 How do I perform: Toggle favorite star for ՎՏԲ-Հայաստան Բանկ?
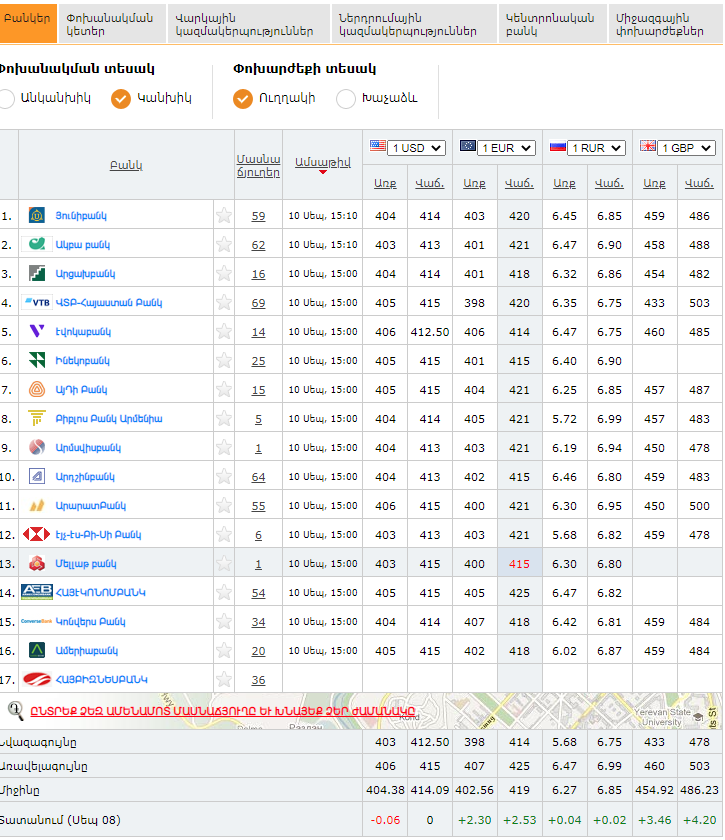pyautogui.click(x=224, y=302)
